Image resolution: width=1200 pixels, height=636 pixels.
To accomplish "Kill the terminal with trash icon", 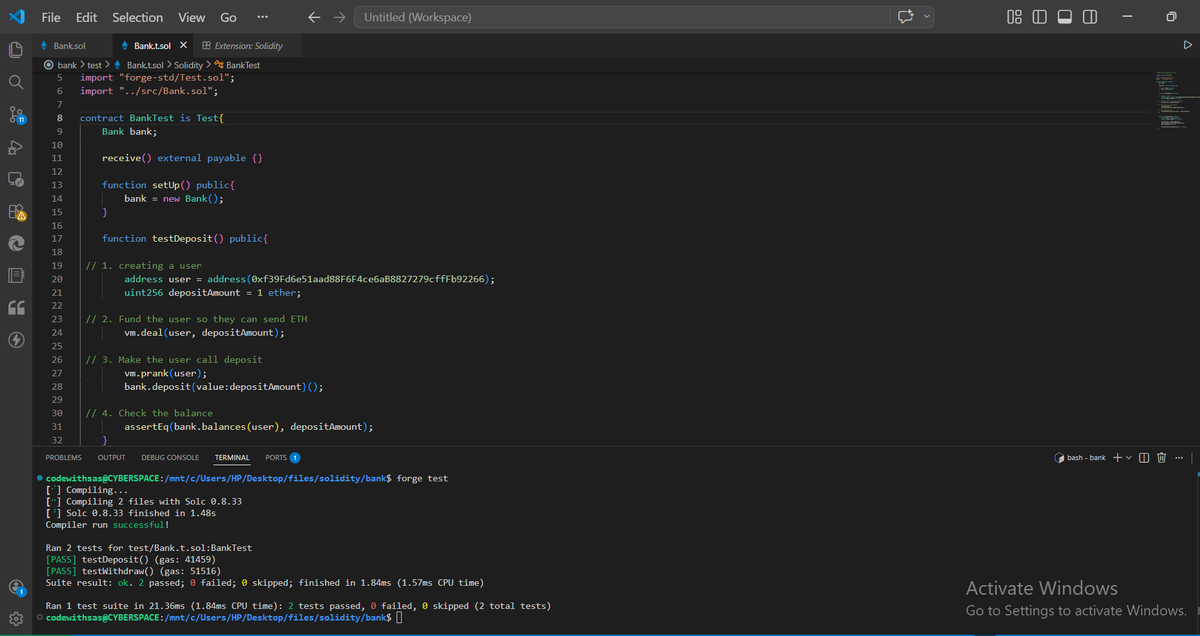I will (x=1161, y=458).
